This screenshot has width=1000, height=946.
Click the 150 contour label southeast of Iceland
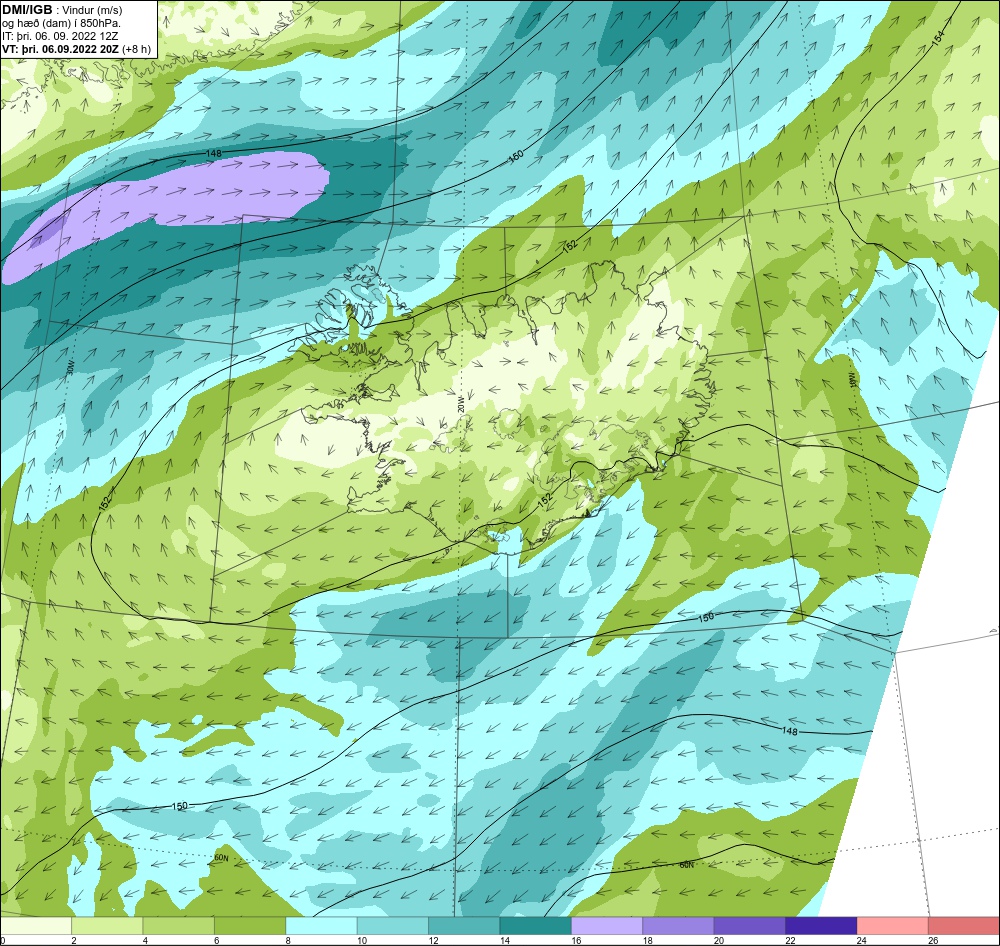coord(706,617)
